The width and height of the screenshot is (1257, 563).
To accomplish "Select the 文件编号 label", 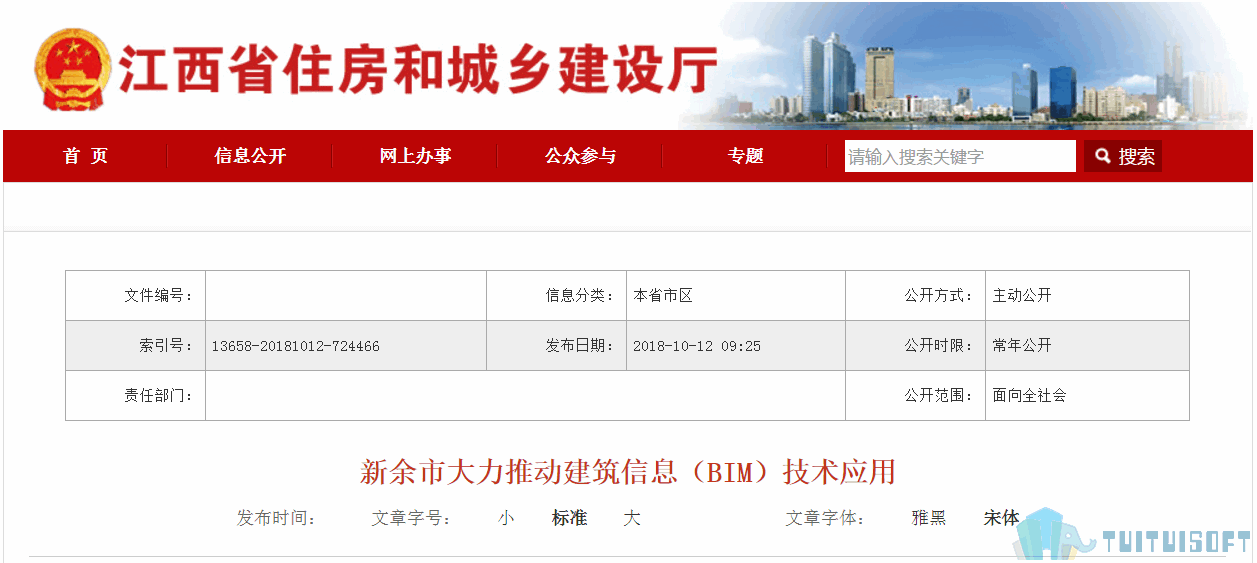I will tap(158, 296).
